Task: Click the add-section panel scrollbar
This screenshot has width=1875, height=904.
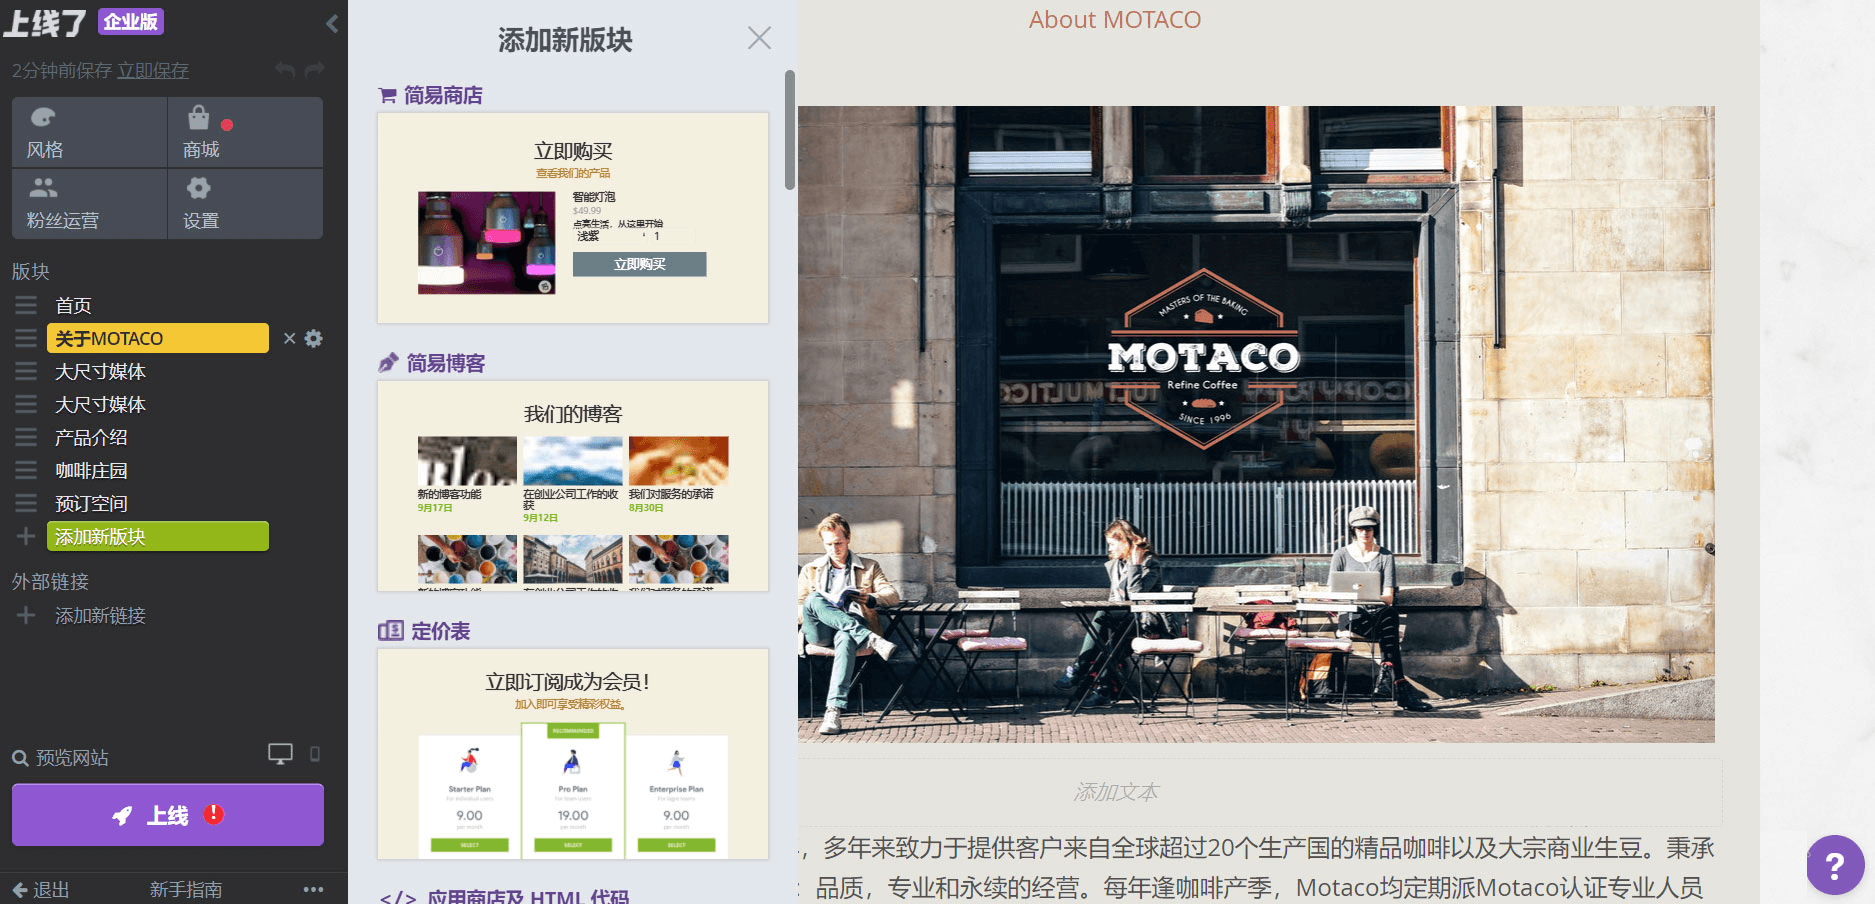Action: coord(790,130)
